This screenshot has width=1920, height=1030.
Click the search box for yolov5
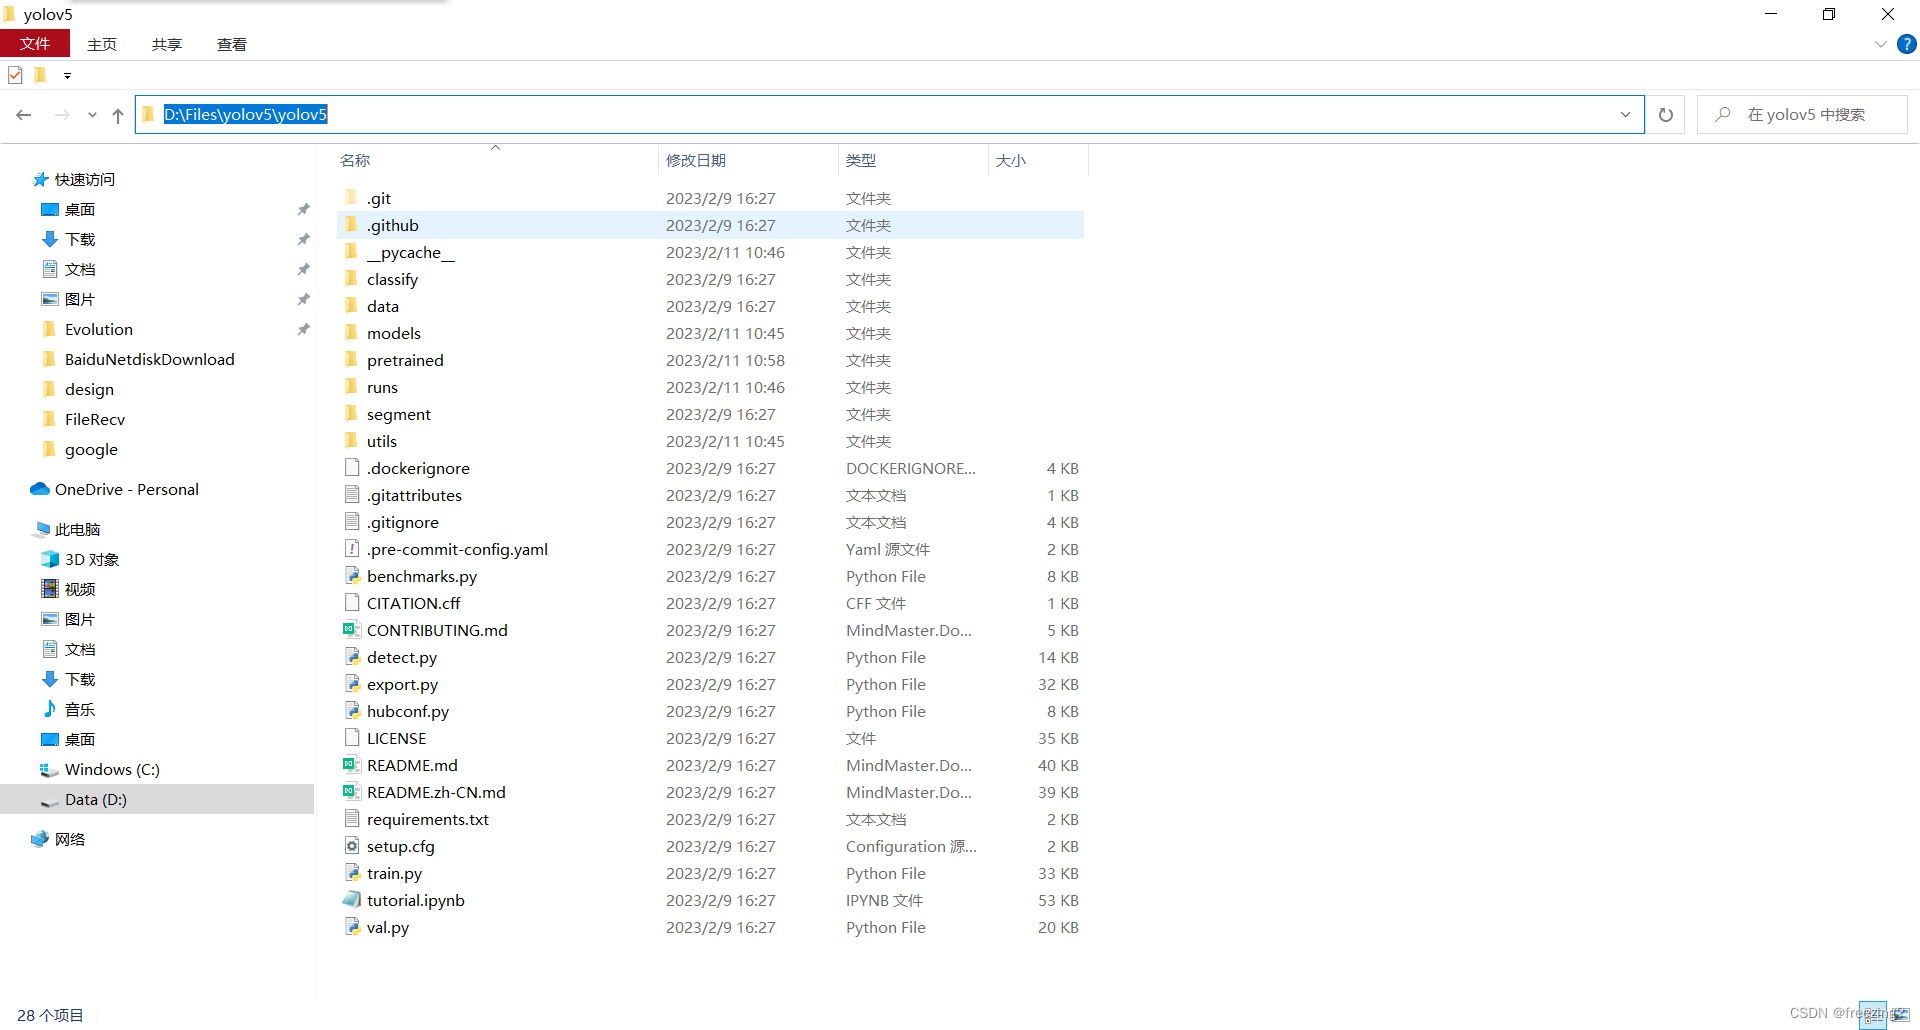pos(1803,115)
